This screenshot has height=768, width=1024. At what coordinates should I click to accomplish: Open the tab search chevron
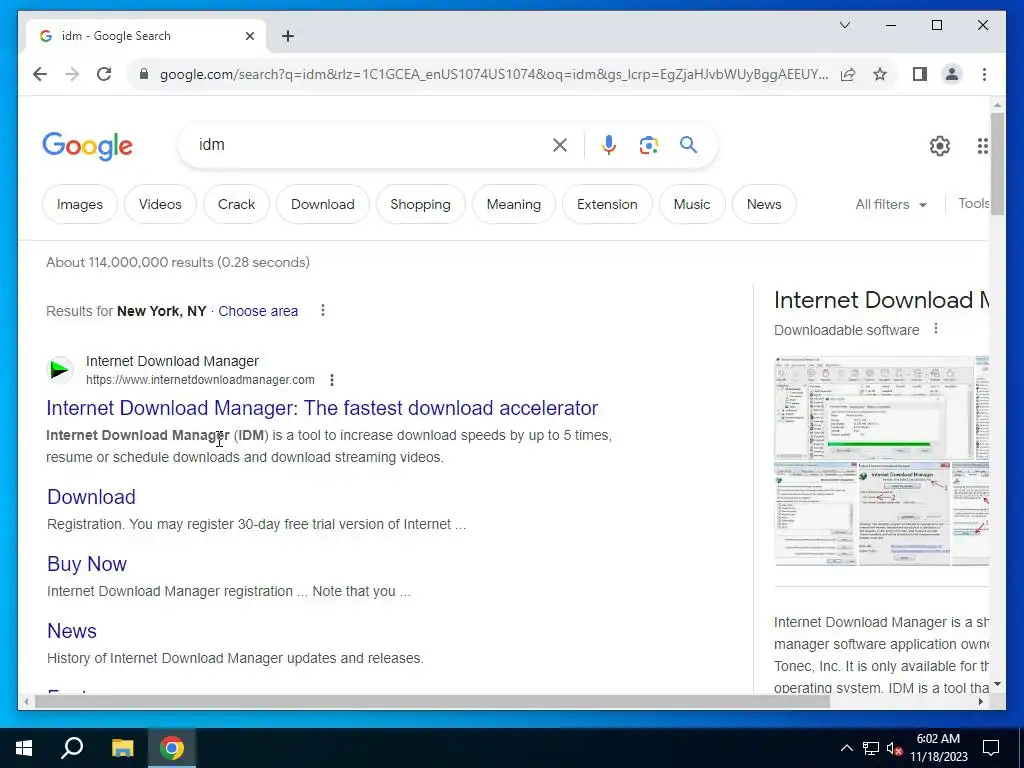tap(844, 25)
